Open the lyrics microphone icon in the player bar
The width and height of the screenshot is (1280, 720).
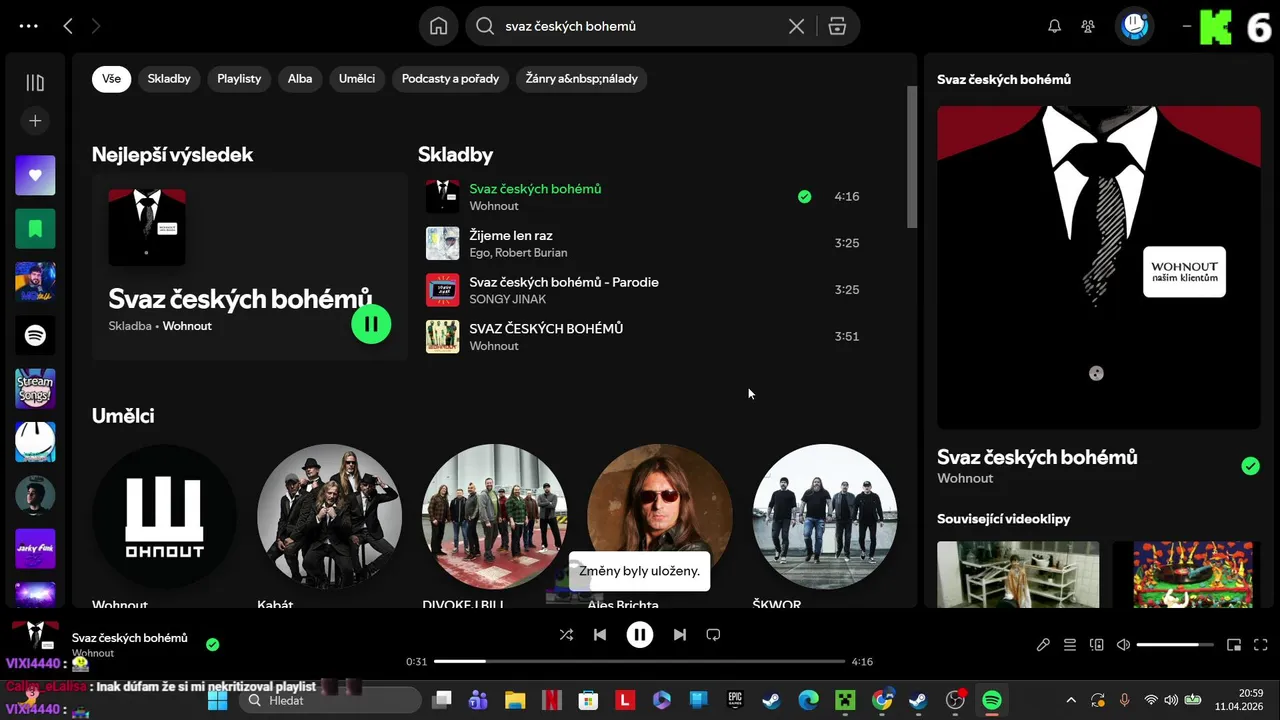(1043, 645)
